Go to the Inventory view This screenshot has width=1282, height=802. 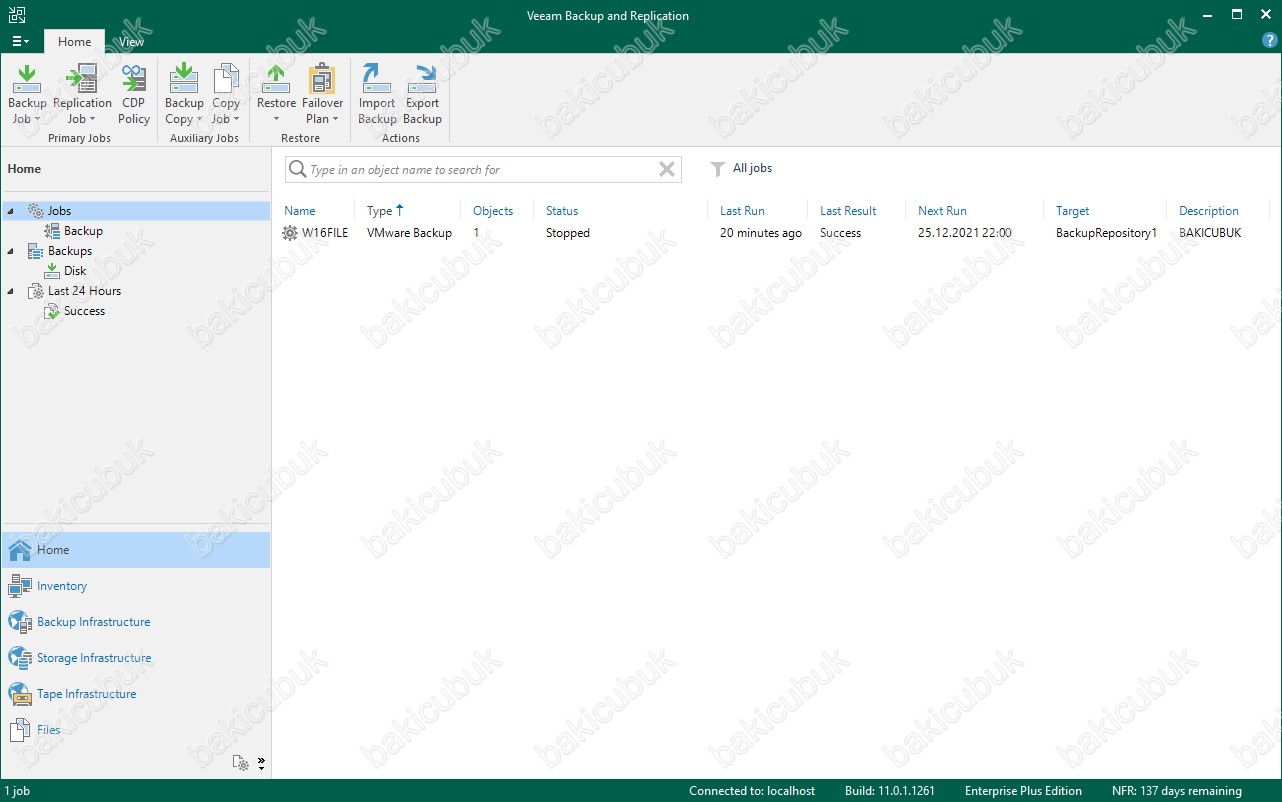tap(62, 586)
